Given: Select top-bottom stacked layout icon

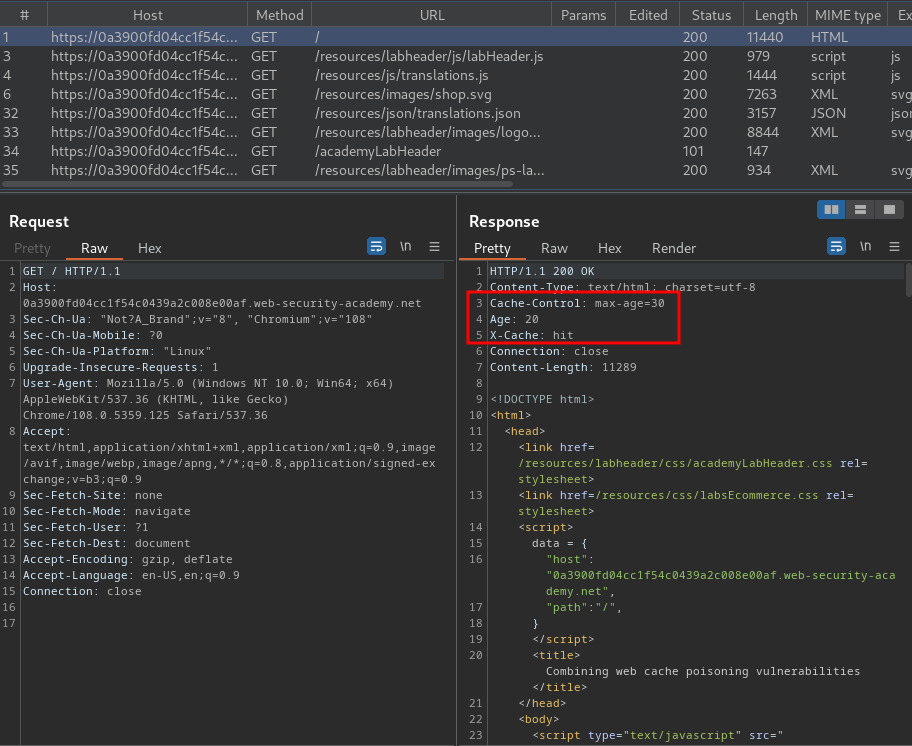Looking at the screenshot, I should coord(860,209).
